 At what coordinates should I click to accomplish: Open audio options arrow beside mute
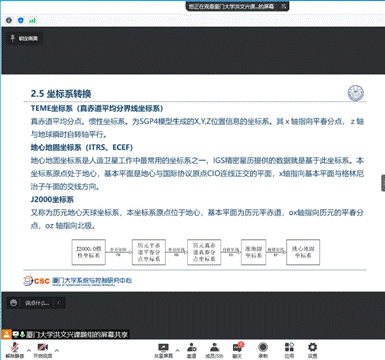(29, 350)
